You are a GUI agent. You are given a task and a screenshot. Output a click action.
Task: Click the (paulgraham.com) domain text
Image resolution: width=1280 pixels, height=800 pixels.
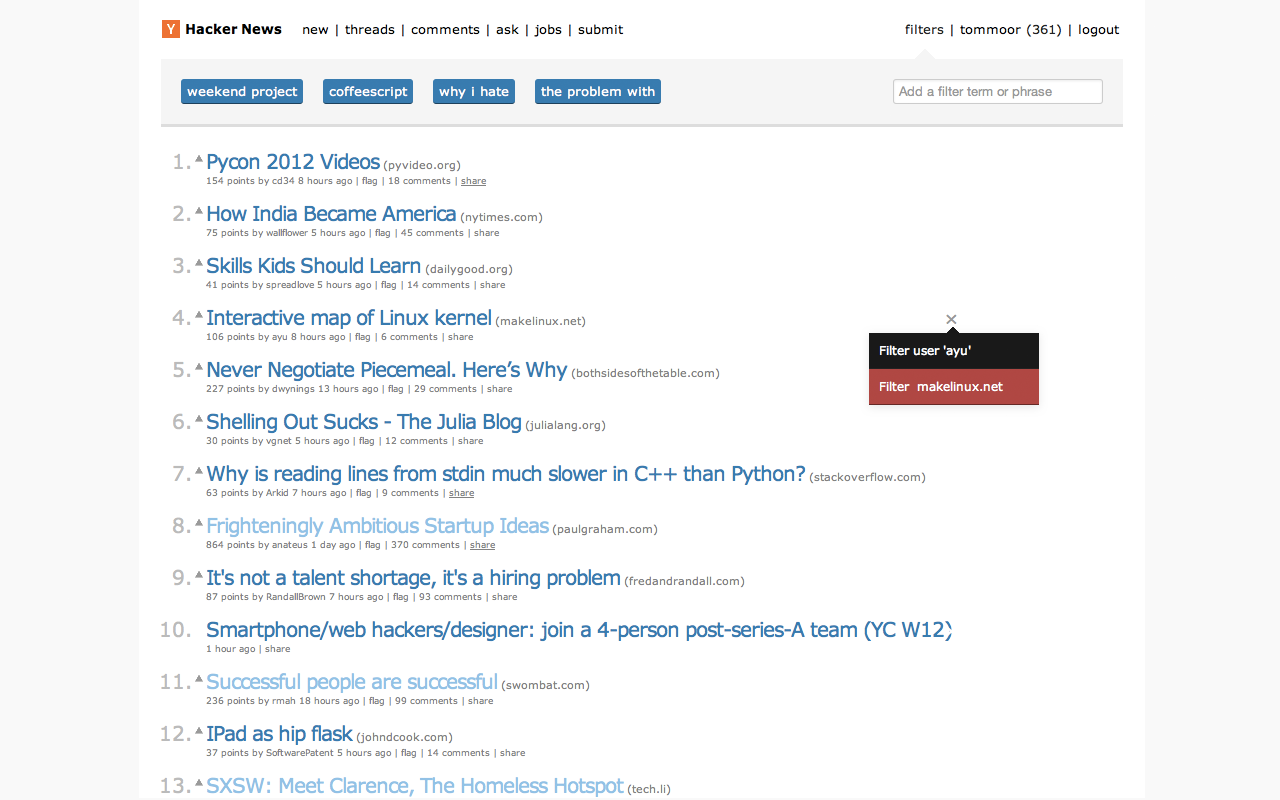605,529
